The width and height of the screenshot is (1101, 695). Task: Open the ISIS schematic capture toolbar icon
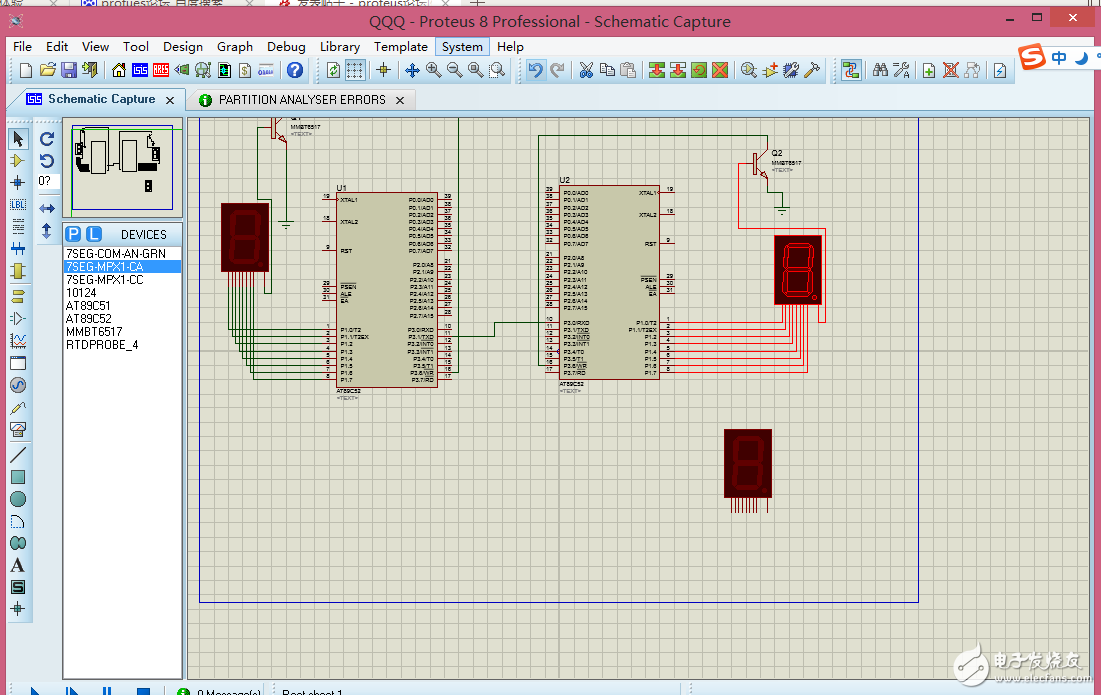point(140,70)
